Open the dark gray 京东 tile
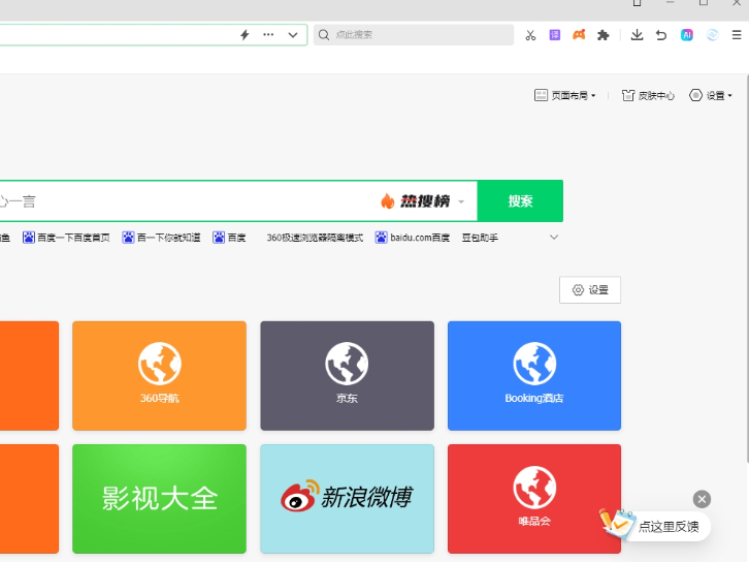 tap(347, 376)
